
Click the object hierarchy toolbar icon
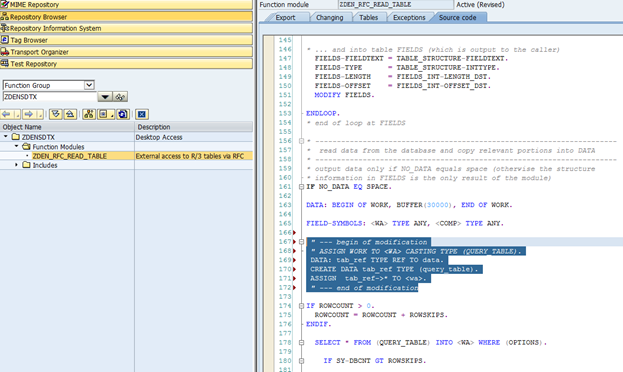tap(89, 114)
